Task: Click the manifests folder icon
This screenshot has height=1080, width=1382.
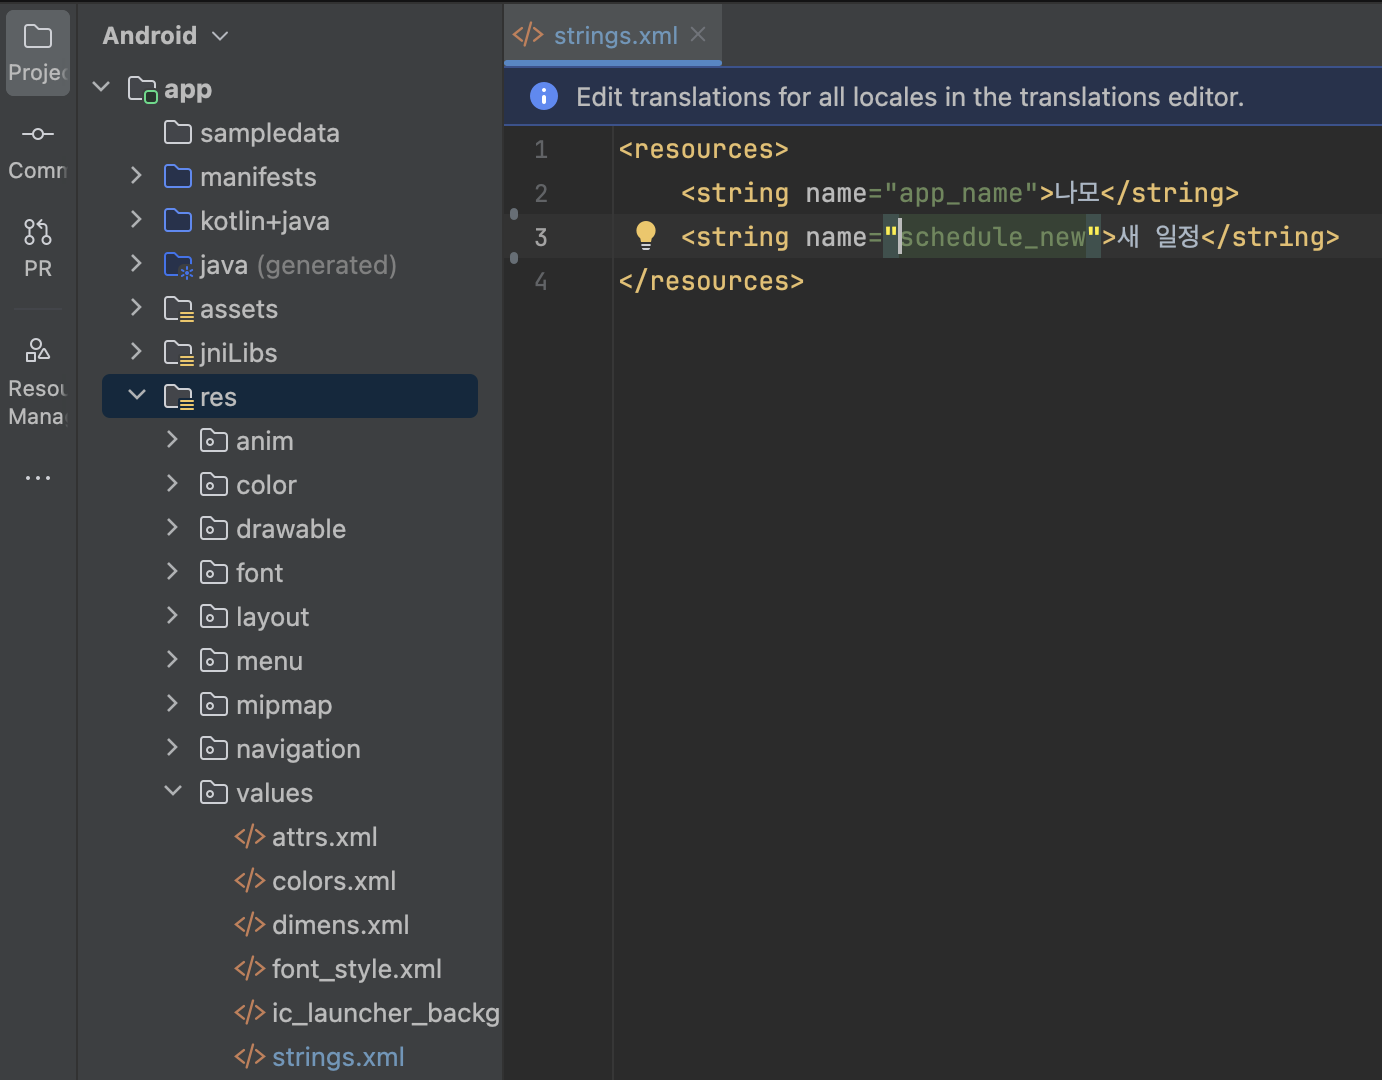Action: (x=178, y=176)
